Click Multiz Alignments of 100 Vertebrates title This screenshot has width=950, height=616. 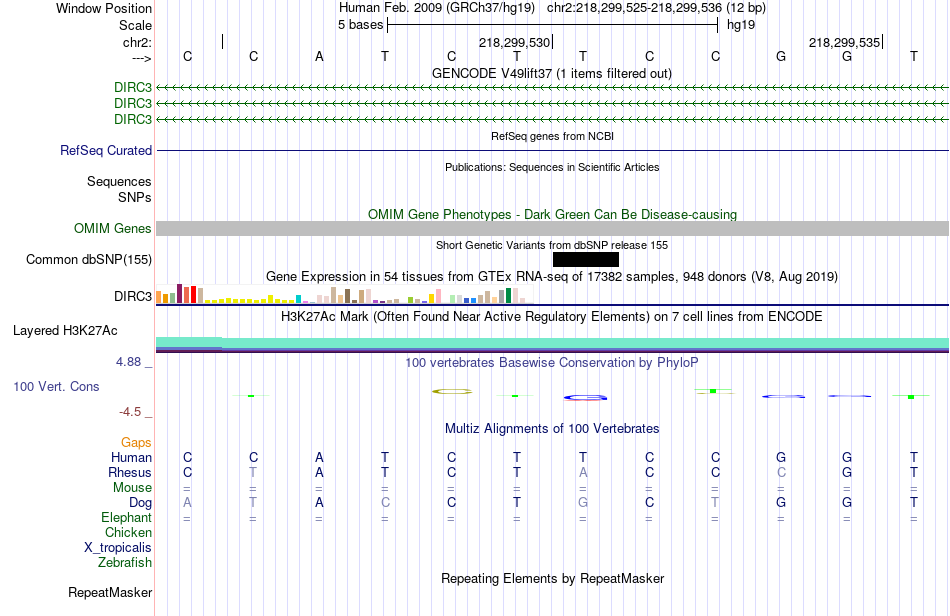pos(552,429)
